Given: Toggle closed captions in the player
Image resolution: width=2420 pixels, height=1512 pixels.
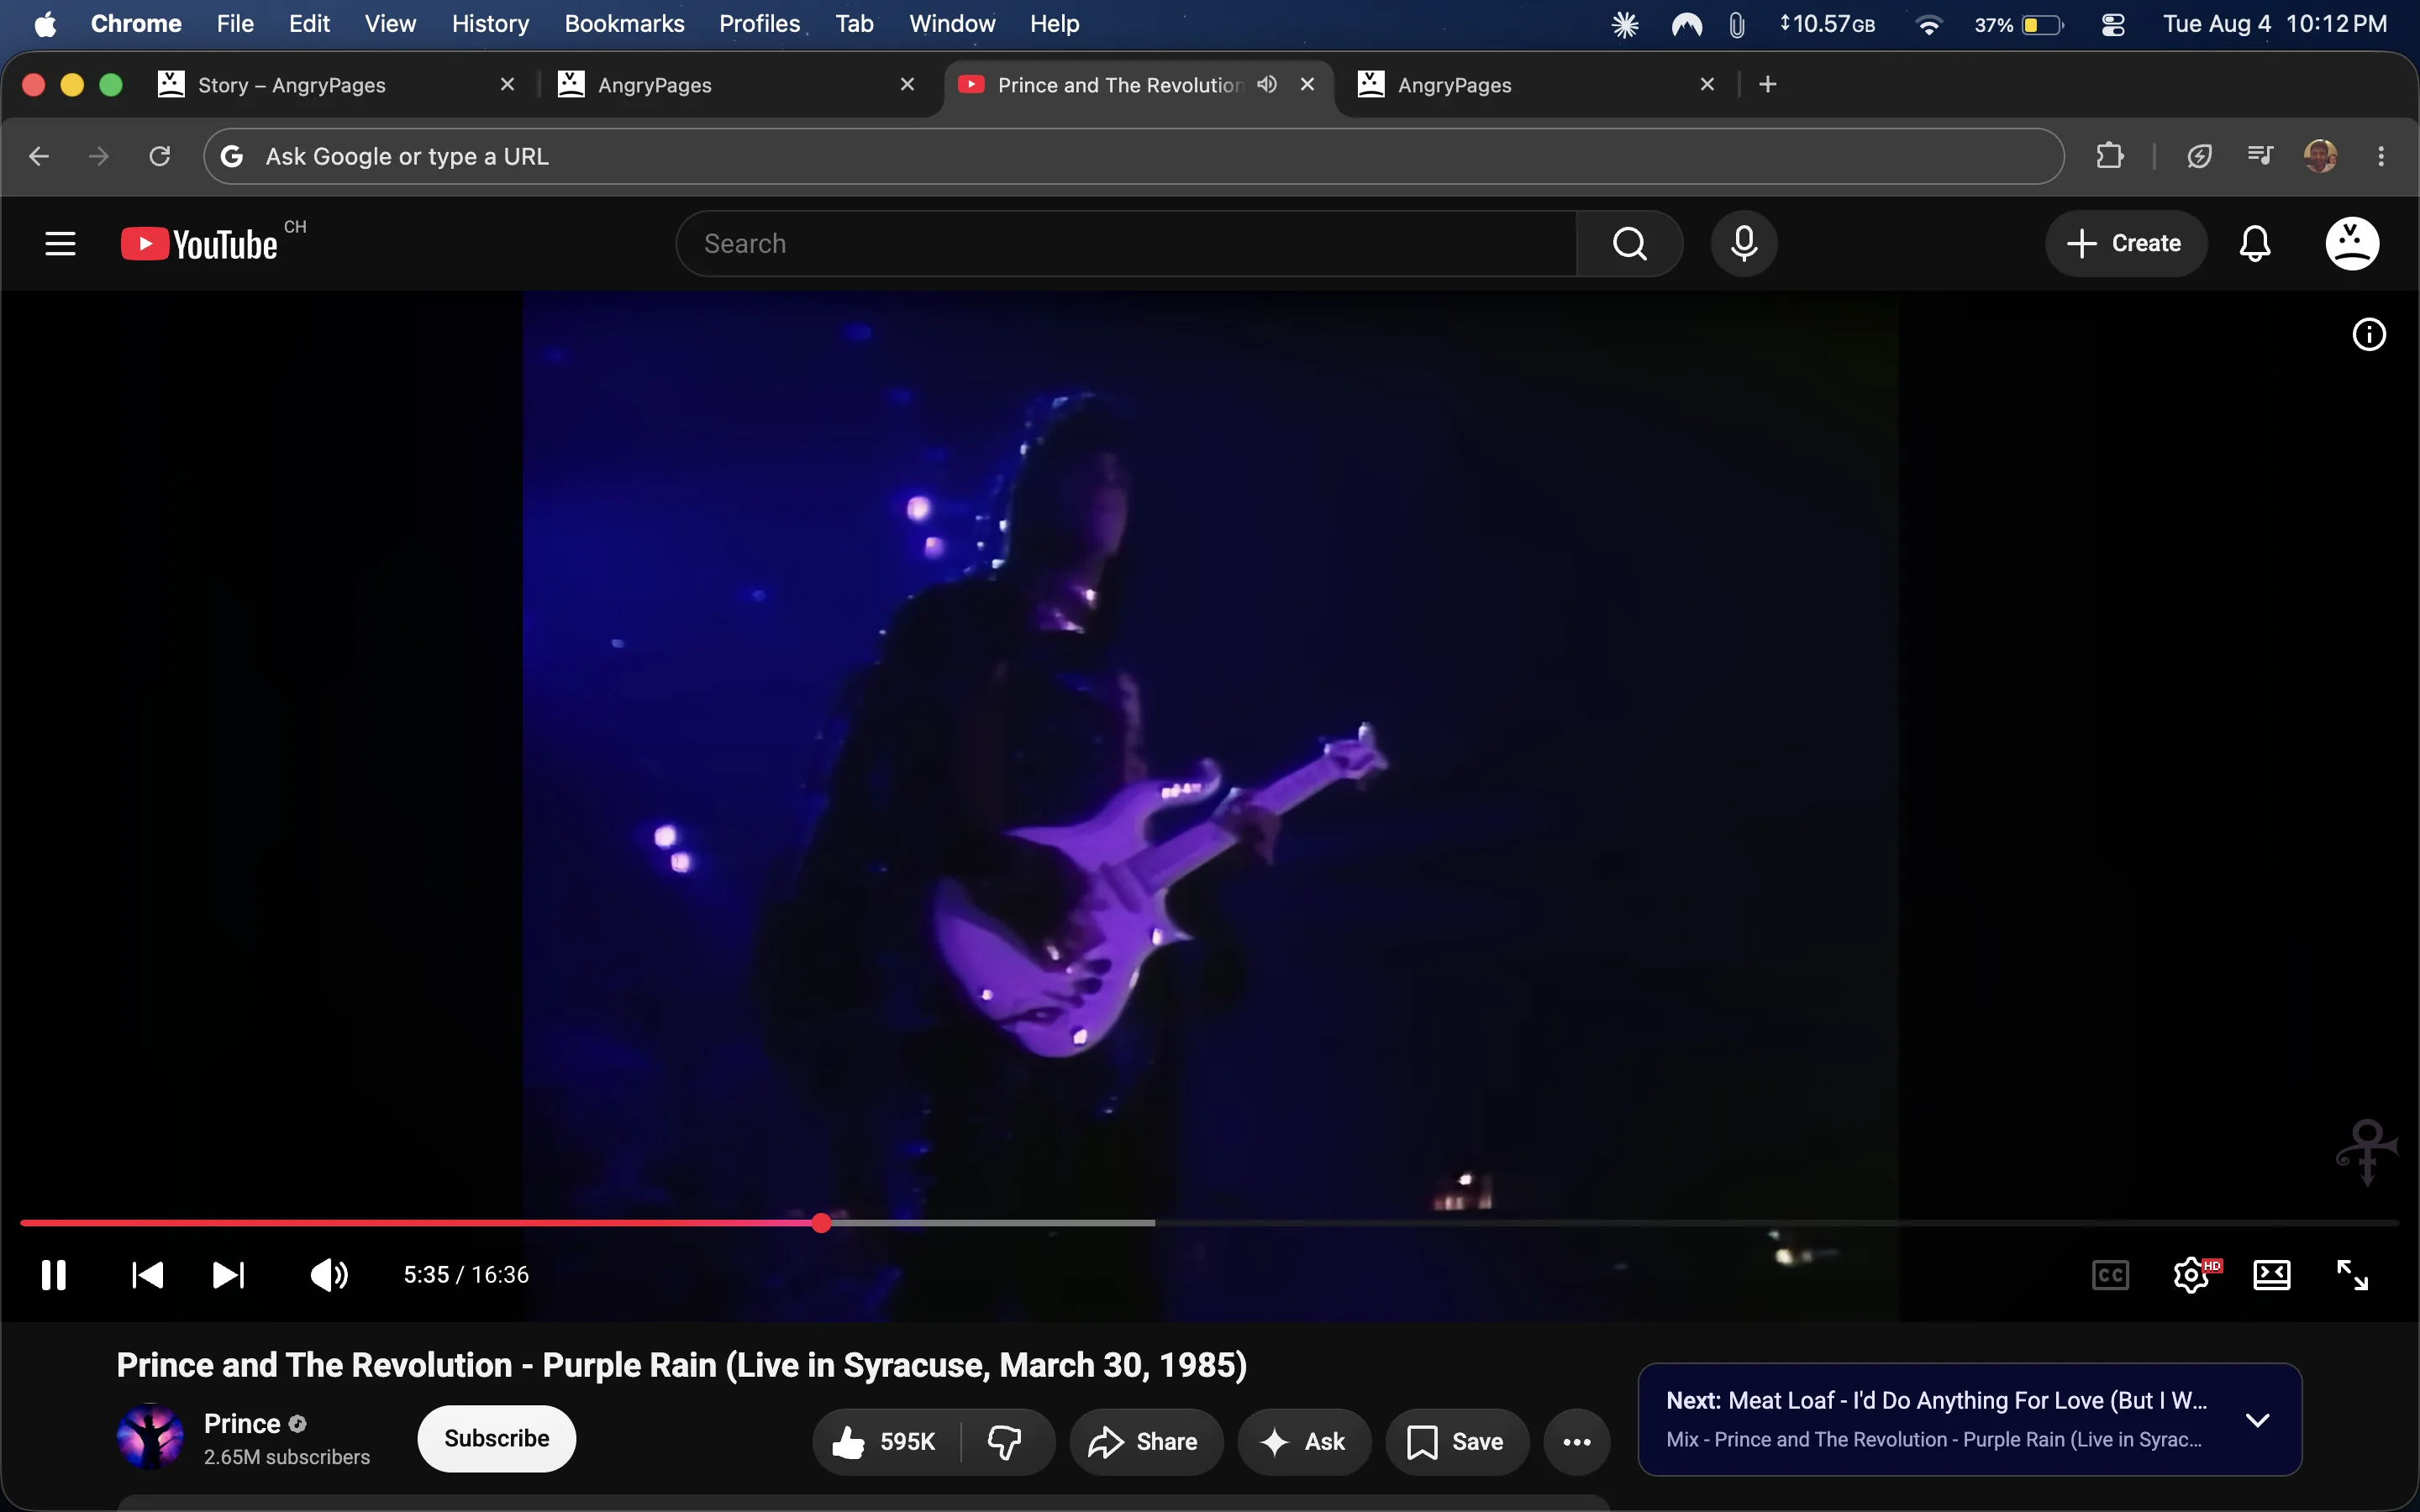Looking at the screenshot, I should tap(2110, 1275).
